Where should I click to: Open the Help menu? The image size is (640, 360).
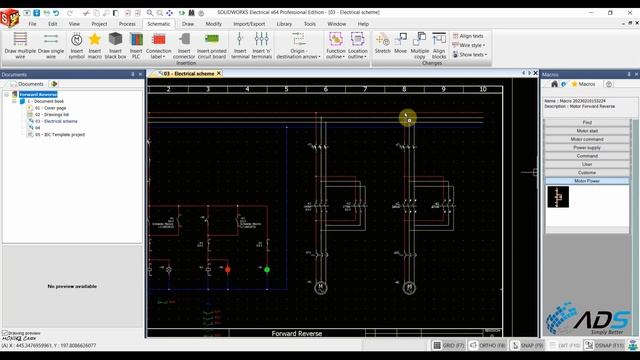(363, 24)
